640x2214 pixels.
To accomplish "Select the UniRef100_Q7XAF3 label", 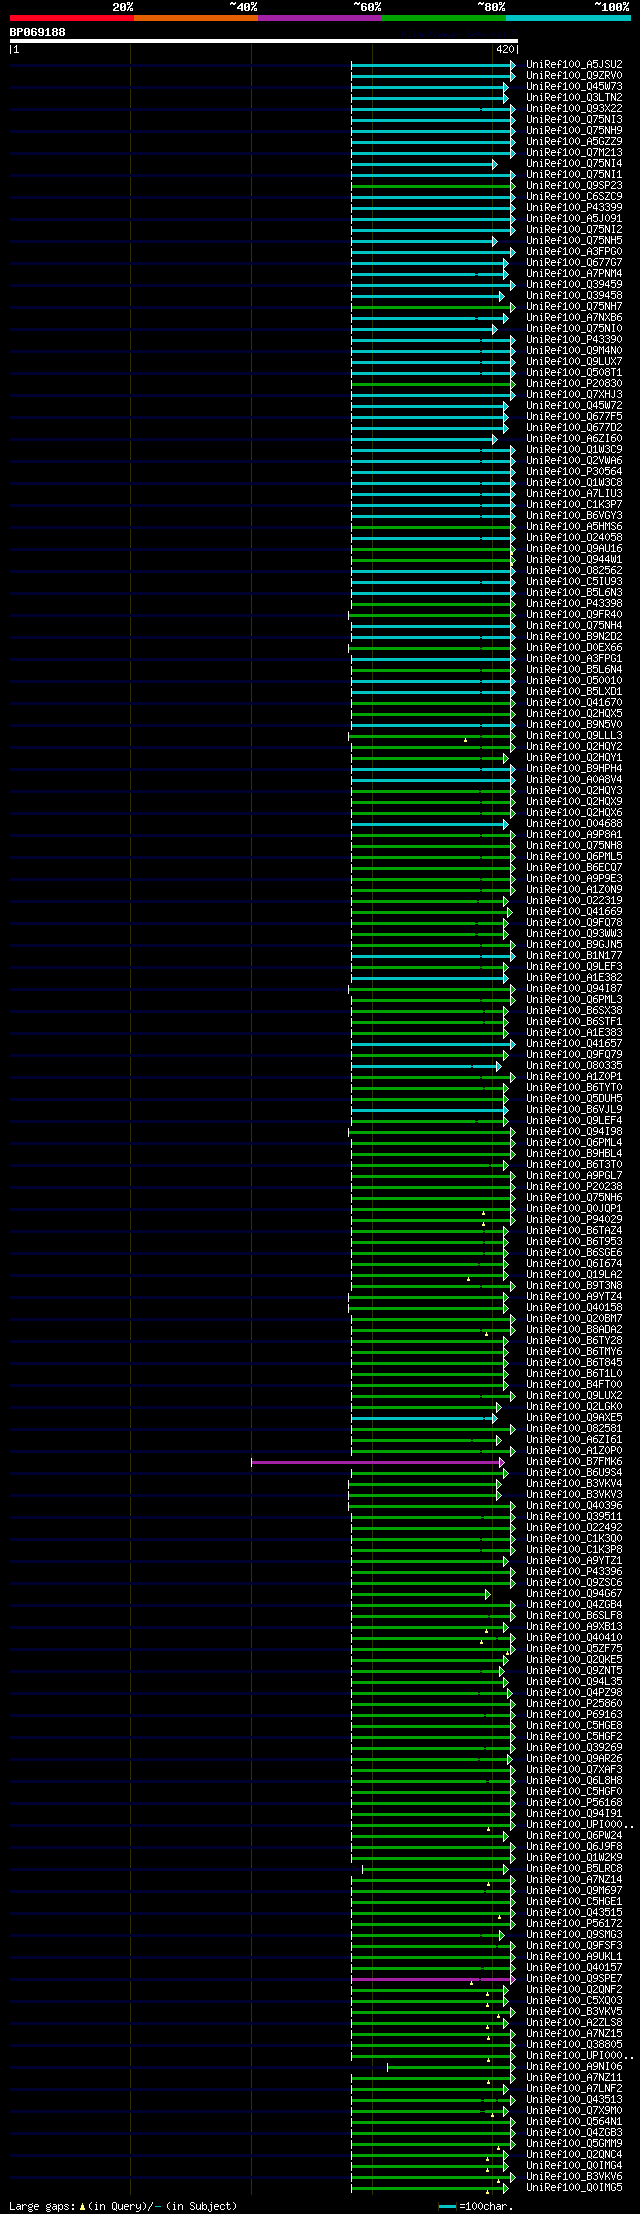I will 574,1770.
